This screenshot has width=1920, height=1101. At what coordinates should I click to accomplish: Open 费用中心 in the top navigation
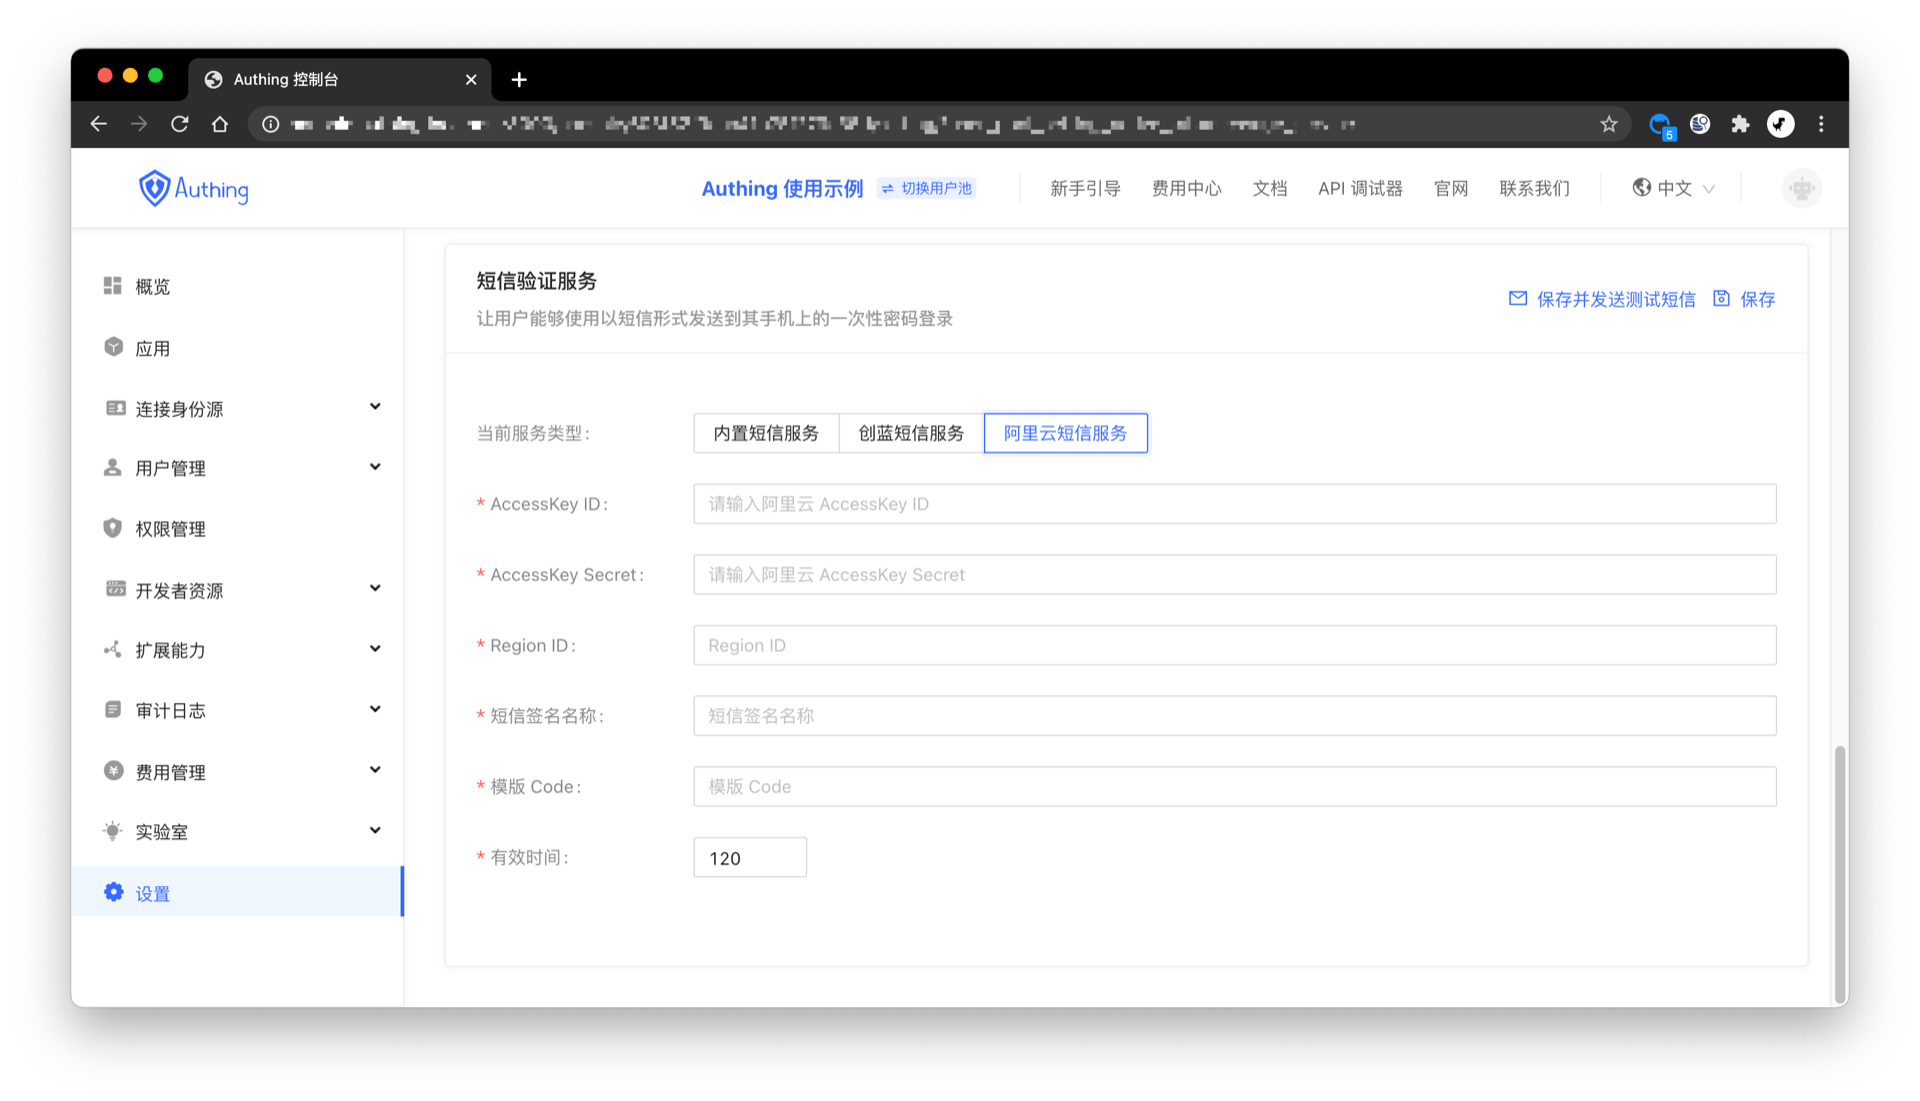tap(1186, 188)
